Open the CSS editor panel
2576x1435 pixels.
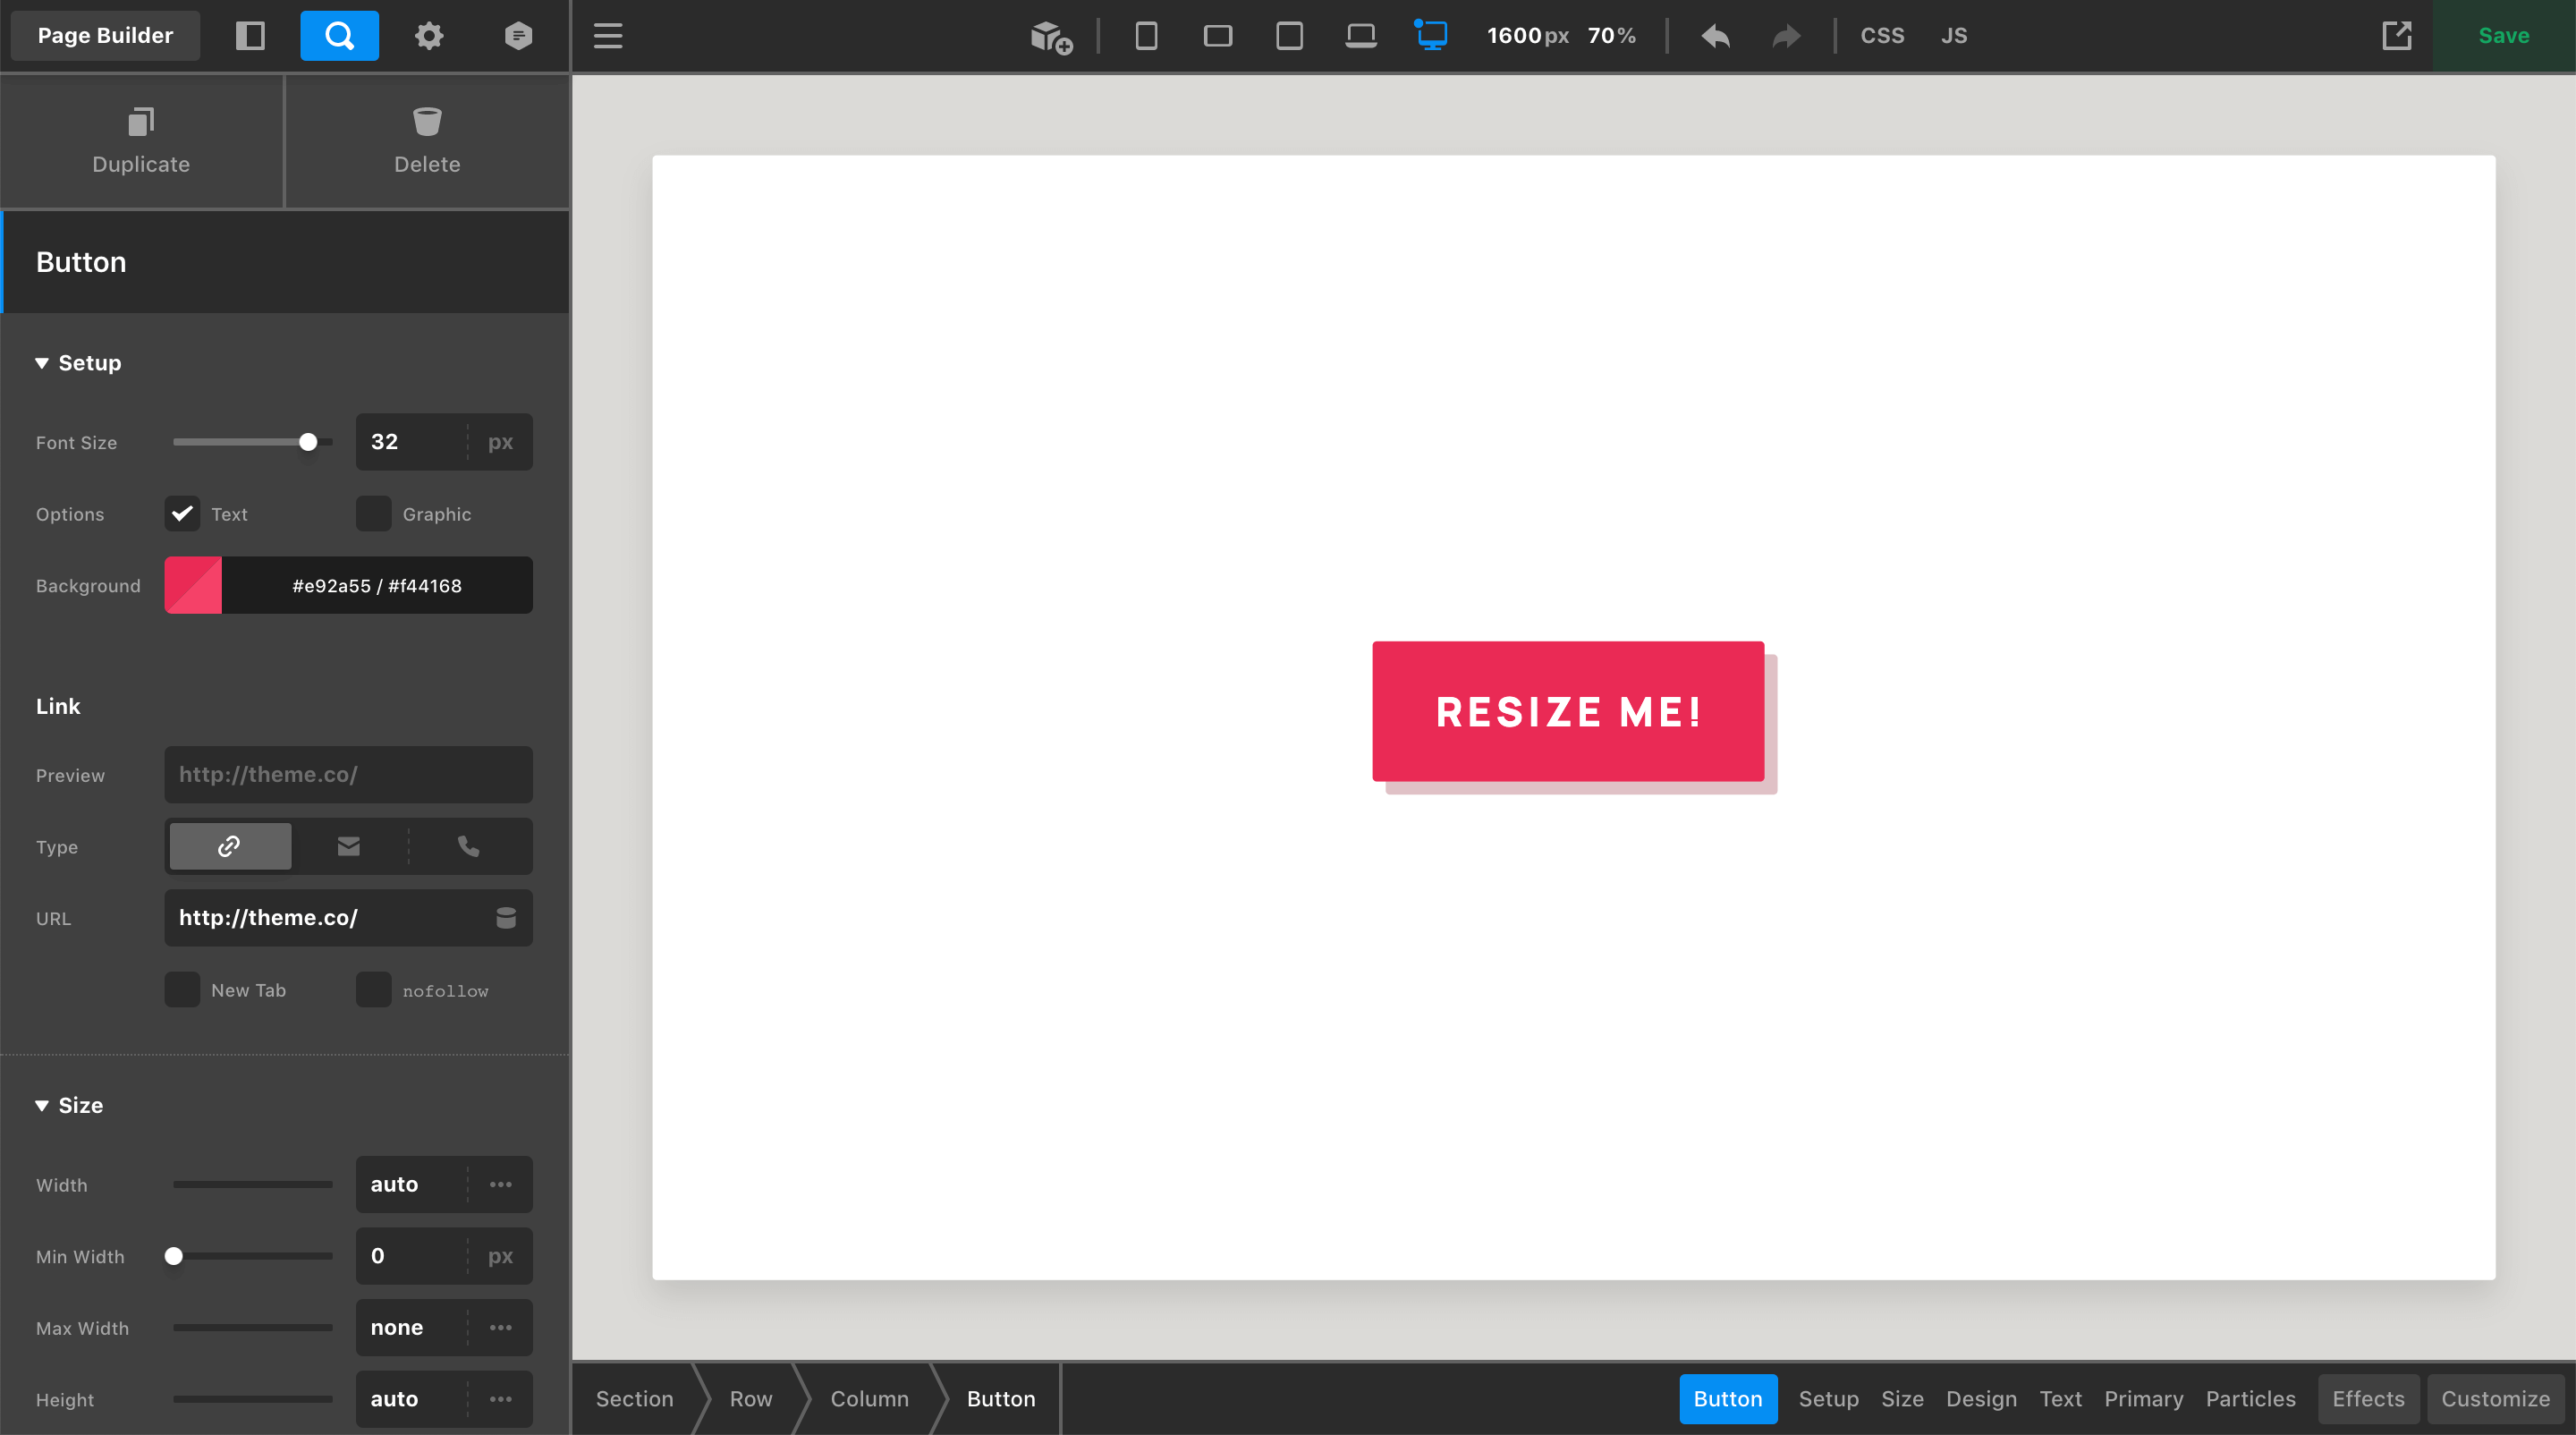[x=1878, y=34]
